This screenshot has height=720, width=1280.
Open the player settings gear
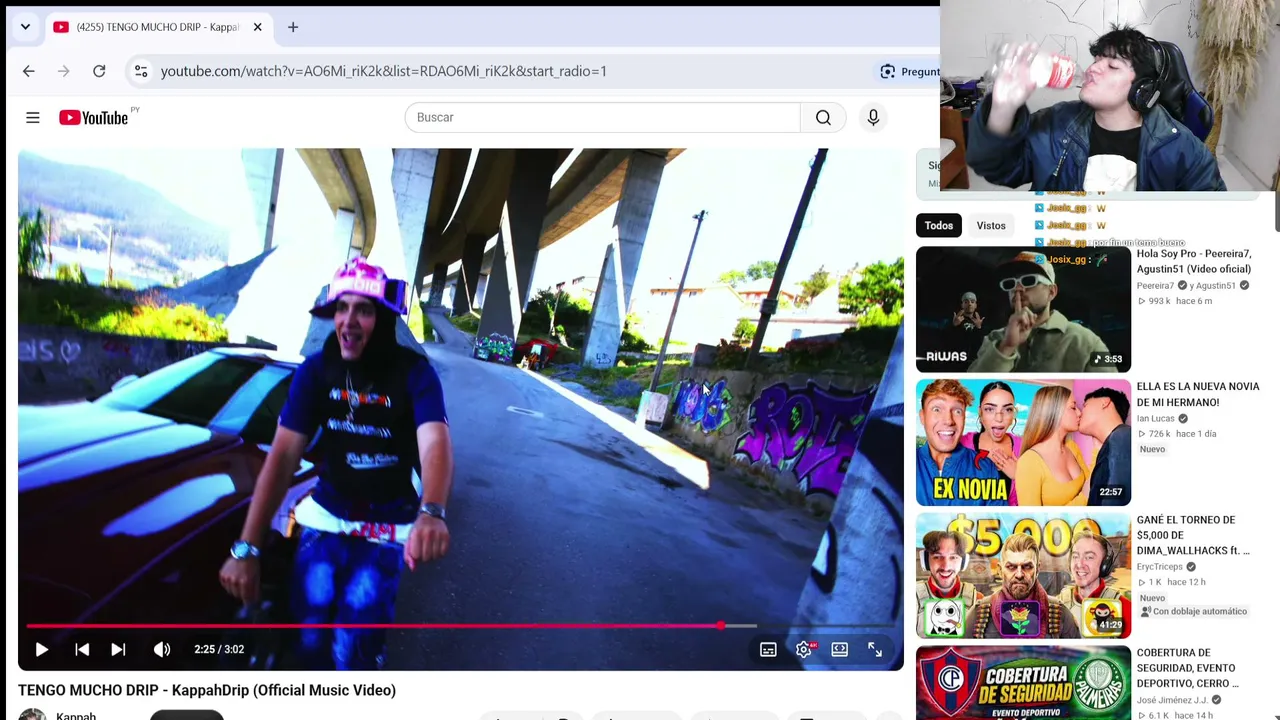pos(804,650)
